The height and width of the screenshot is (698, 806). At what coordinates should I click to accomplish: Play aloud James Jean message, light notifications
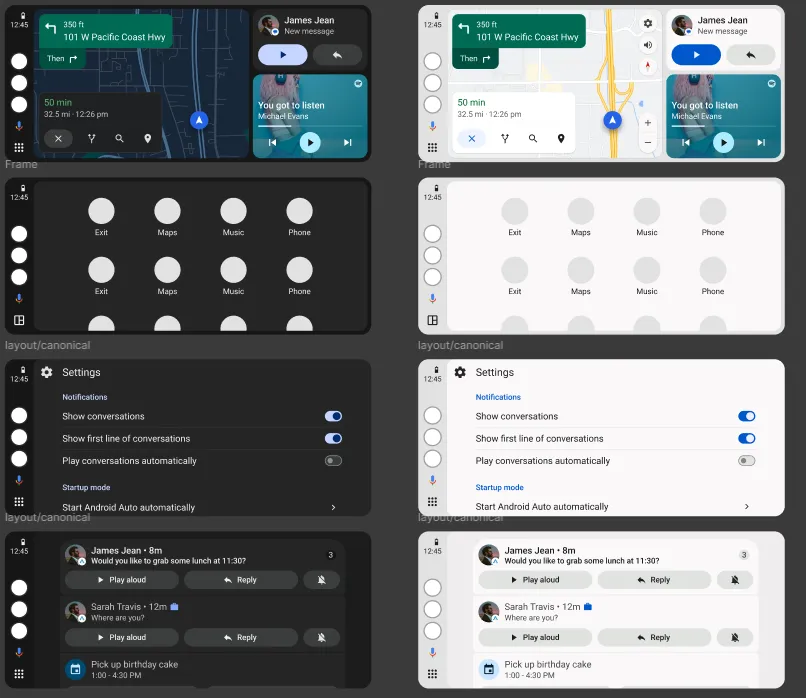535,580
